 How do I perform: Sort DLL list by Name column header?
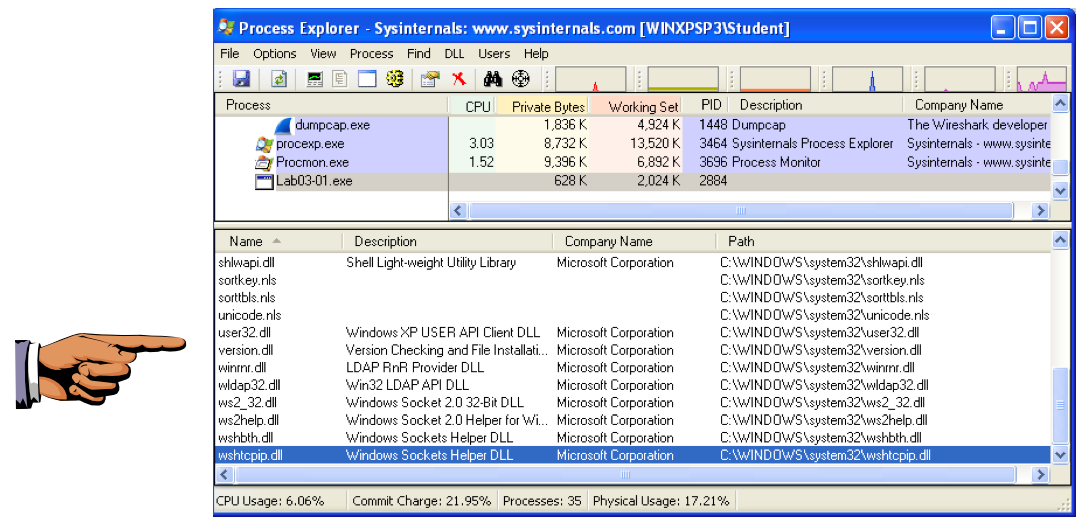278,241
